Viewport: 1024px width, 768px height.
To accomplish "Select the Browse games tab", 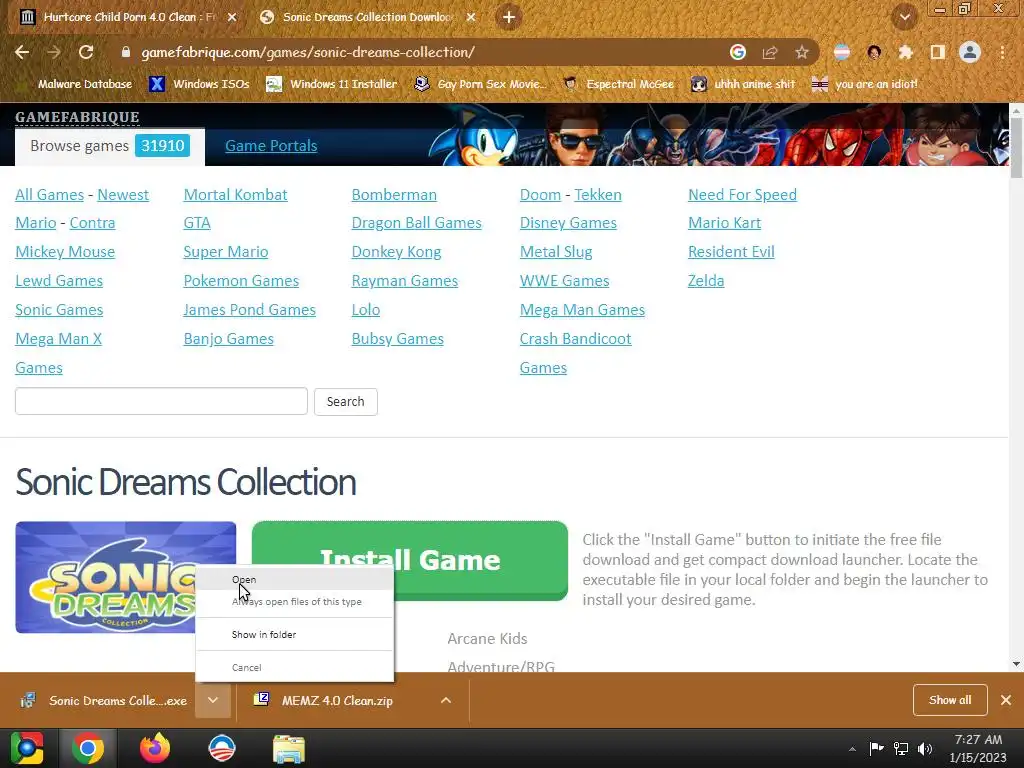I will pos(109,146).
